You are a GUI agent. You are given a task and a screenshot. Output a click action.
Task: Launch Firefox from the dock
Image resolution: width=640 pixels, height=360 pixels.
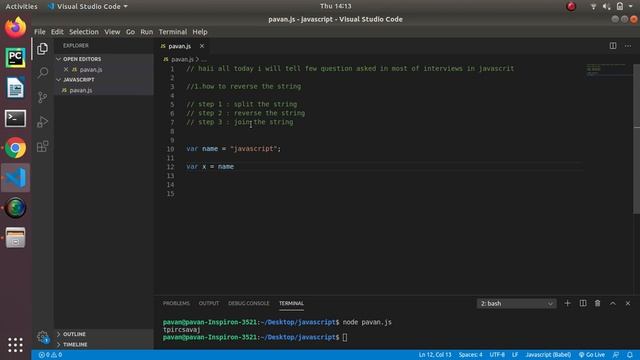tap(16, 27)
